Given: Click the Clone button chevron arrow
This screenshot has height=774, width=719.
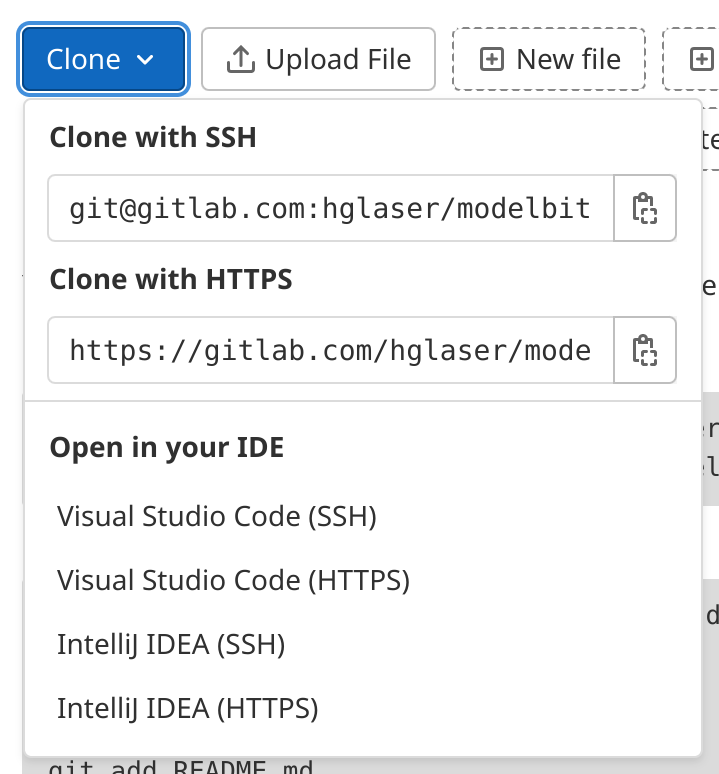Looking at the screenshot, I should pos(145,60).
